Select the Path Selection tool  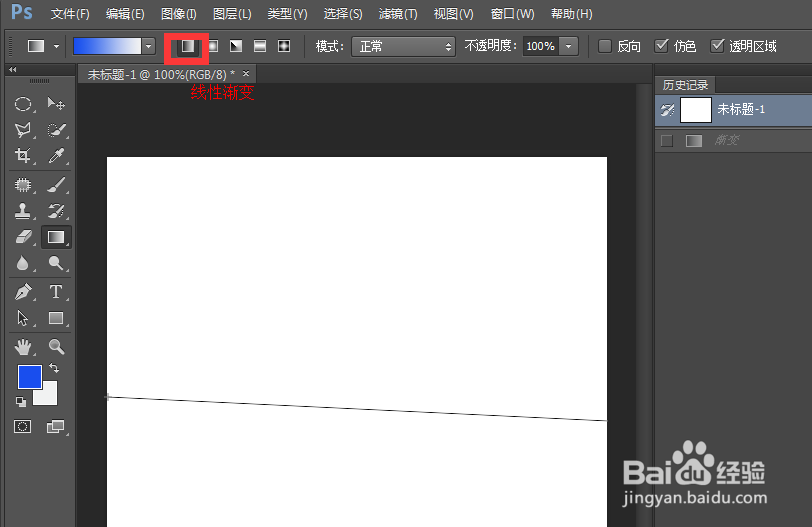pyautogui.click(x=23, y=318)
